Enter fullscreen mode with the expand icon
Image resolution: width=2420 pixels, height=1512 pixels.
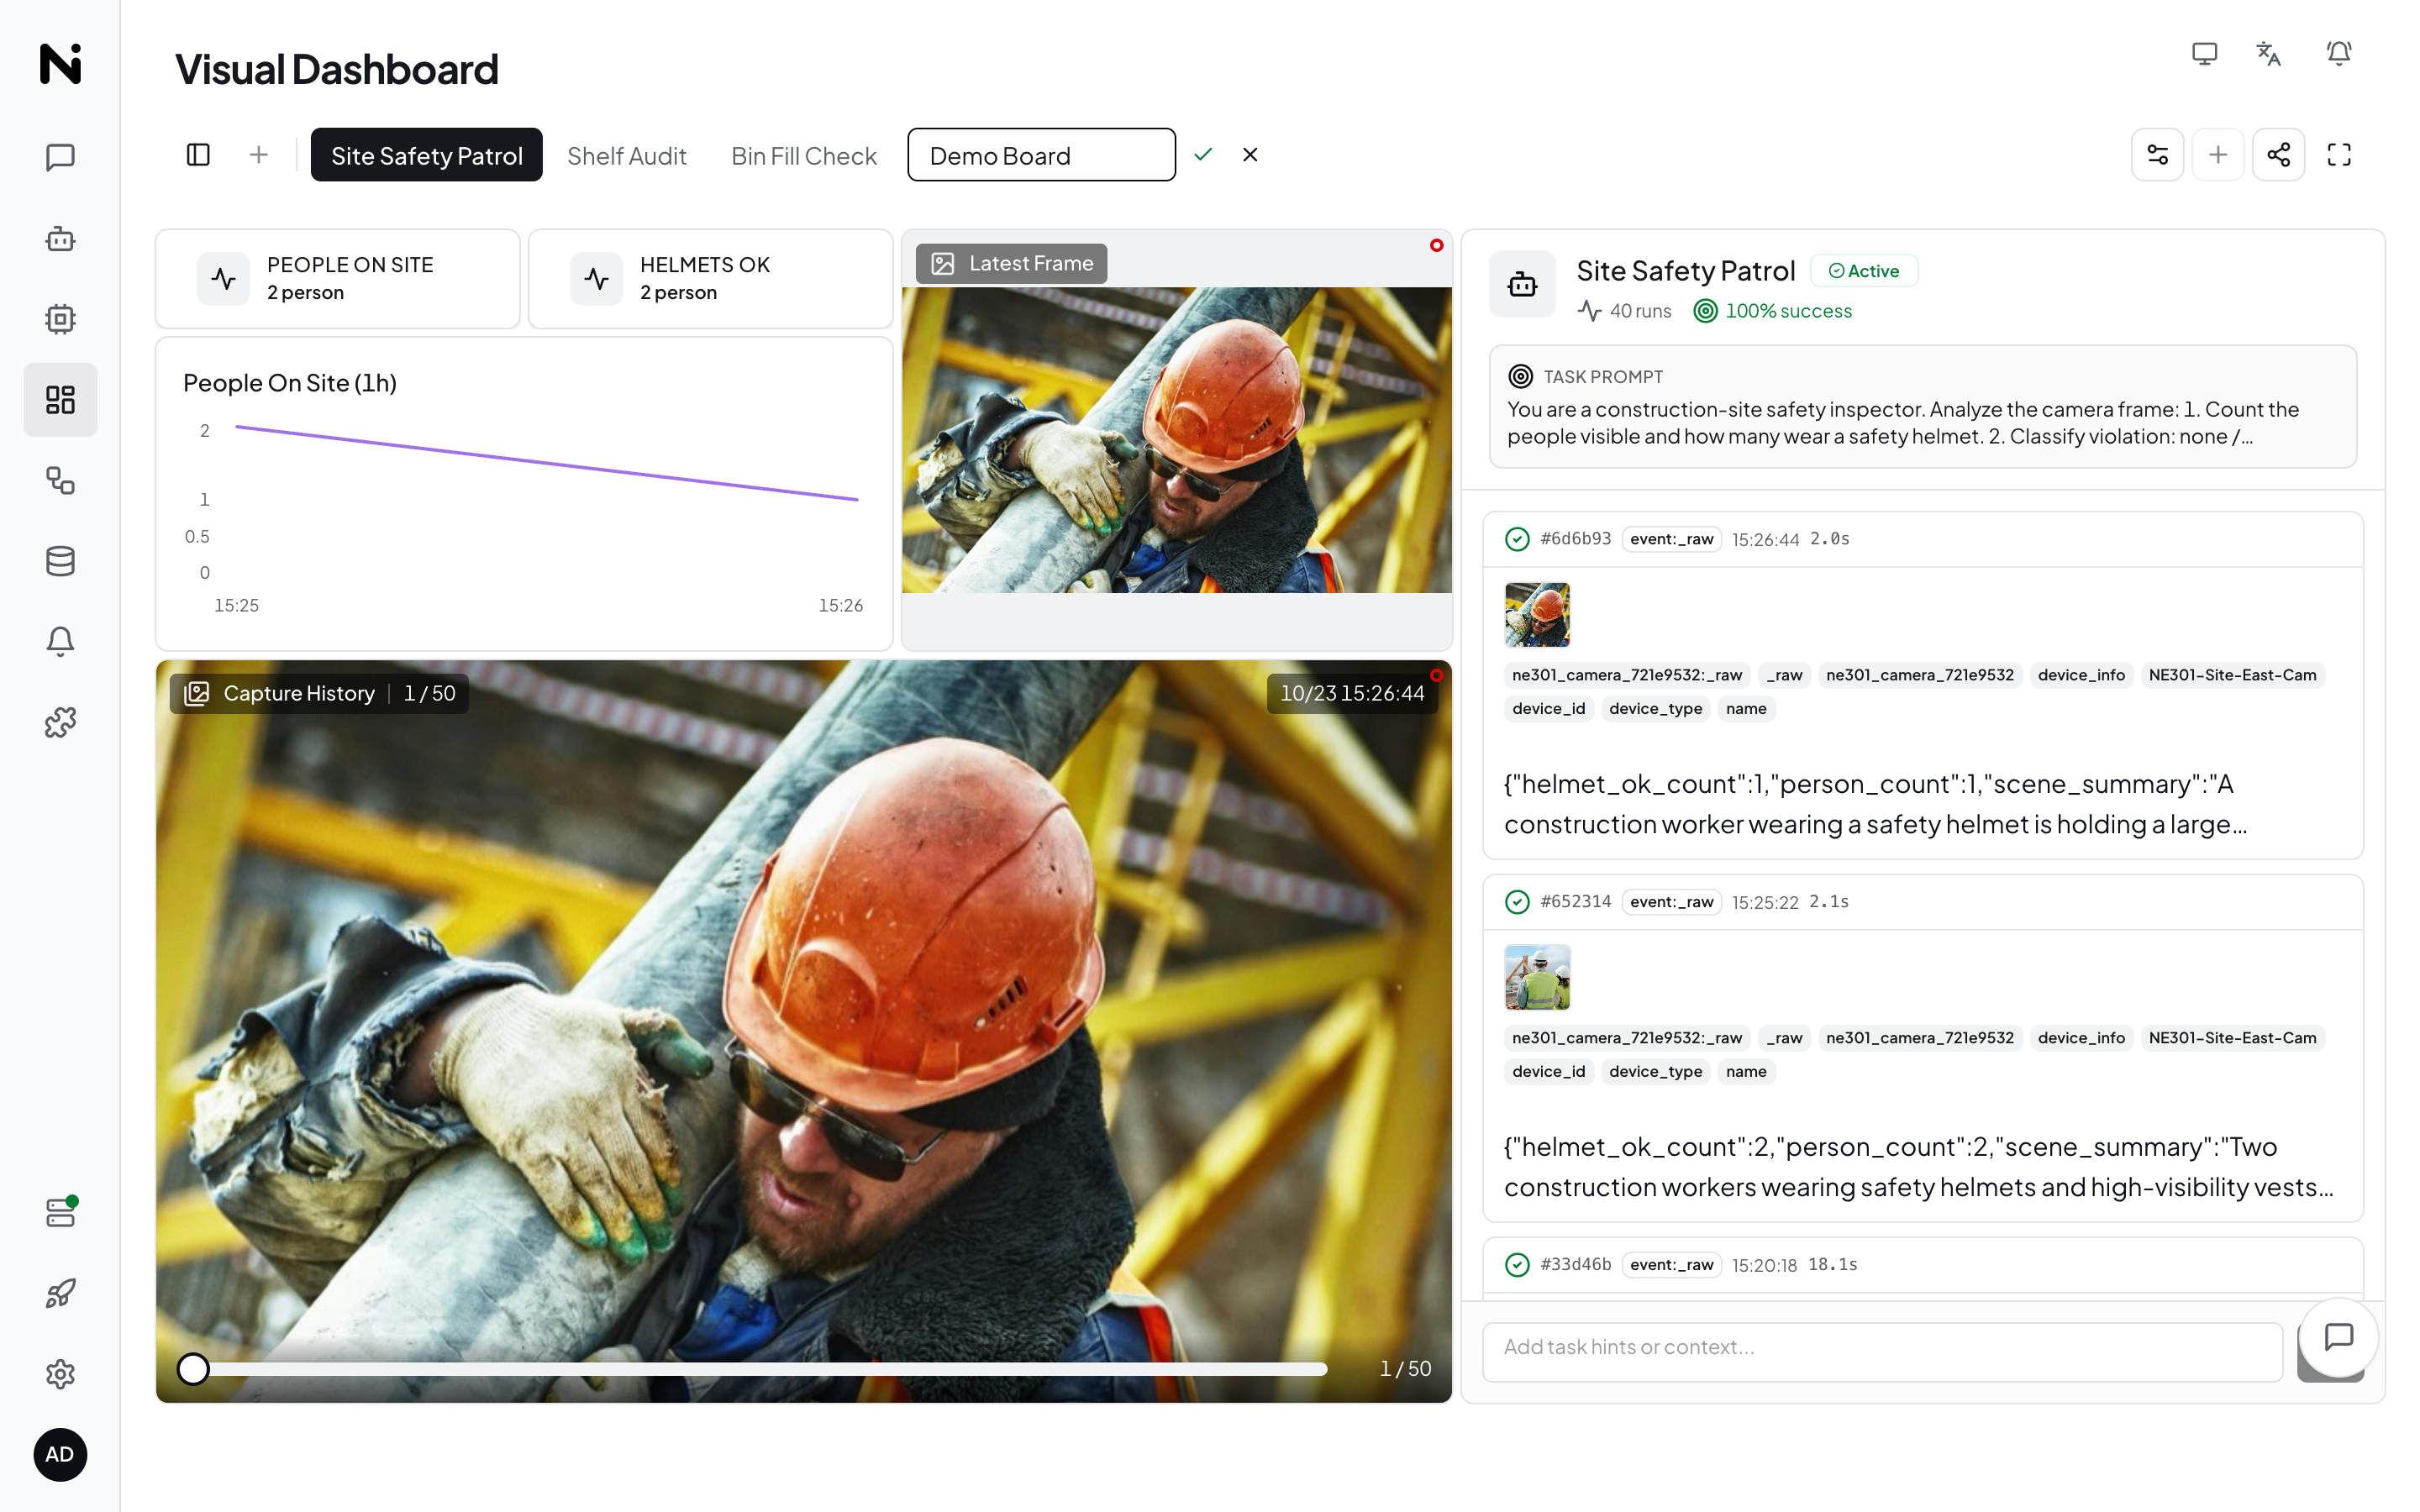point(2339,155)
